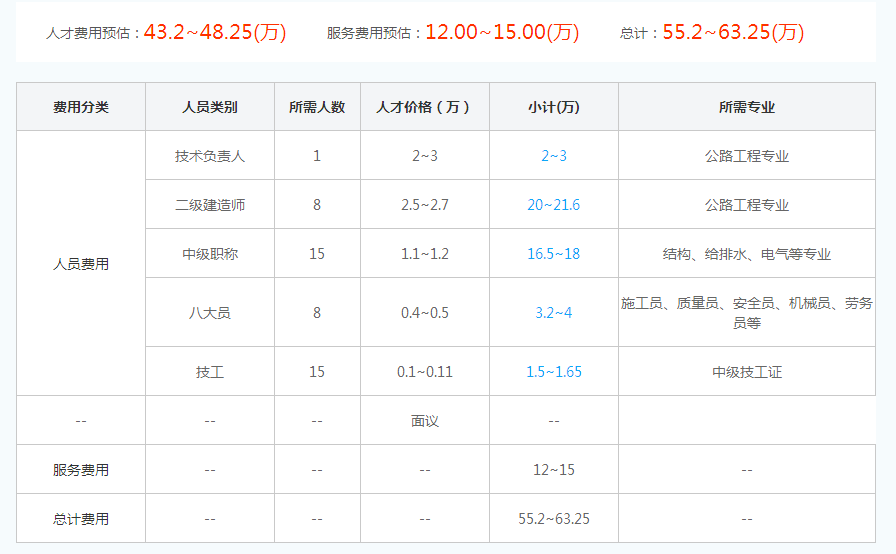Select the price value 0.4~0.5
This screenshot has height=554, width=896.
[x=425, y=313]
